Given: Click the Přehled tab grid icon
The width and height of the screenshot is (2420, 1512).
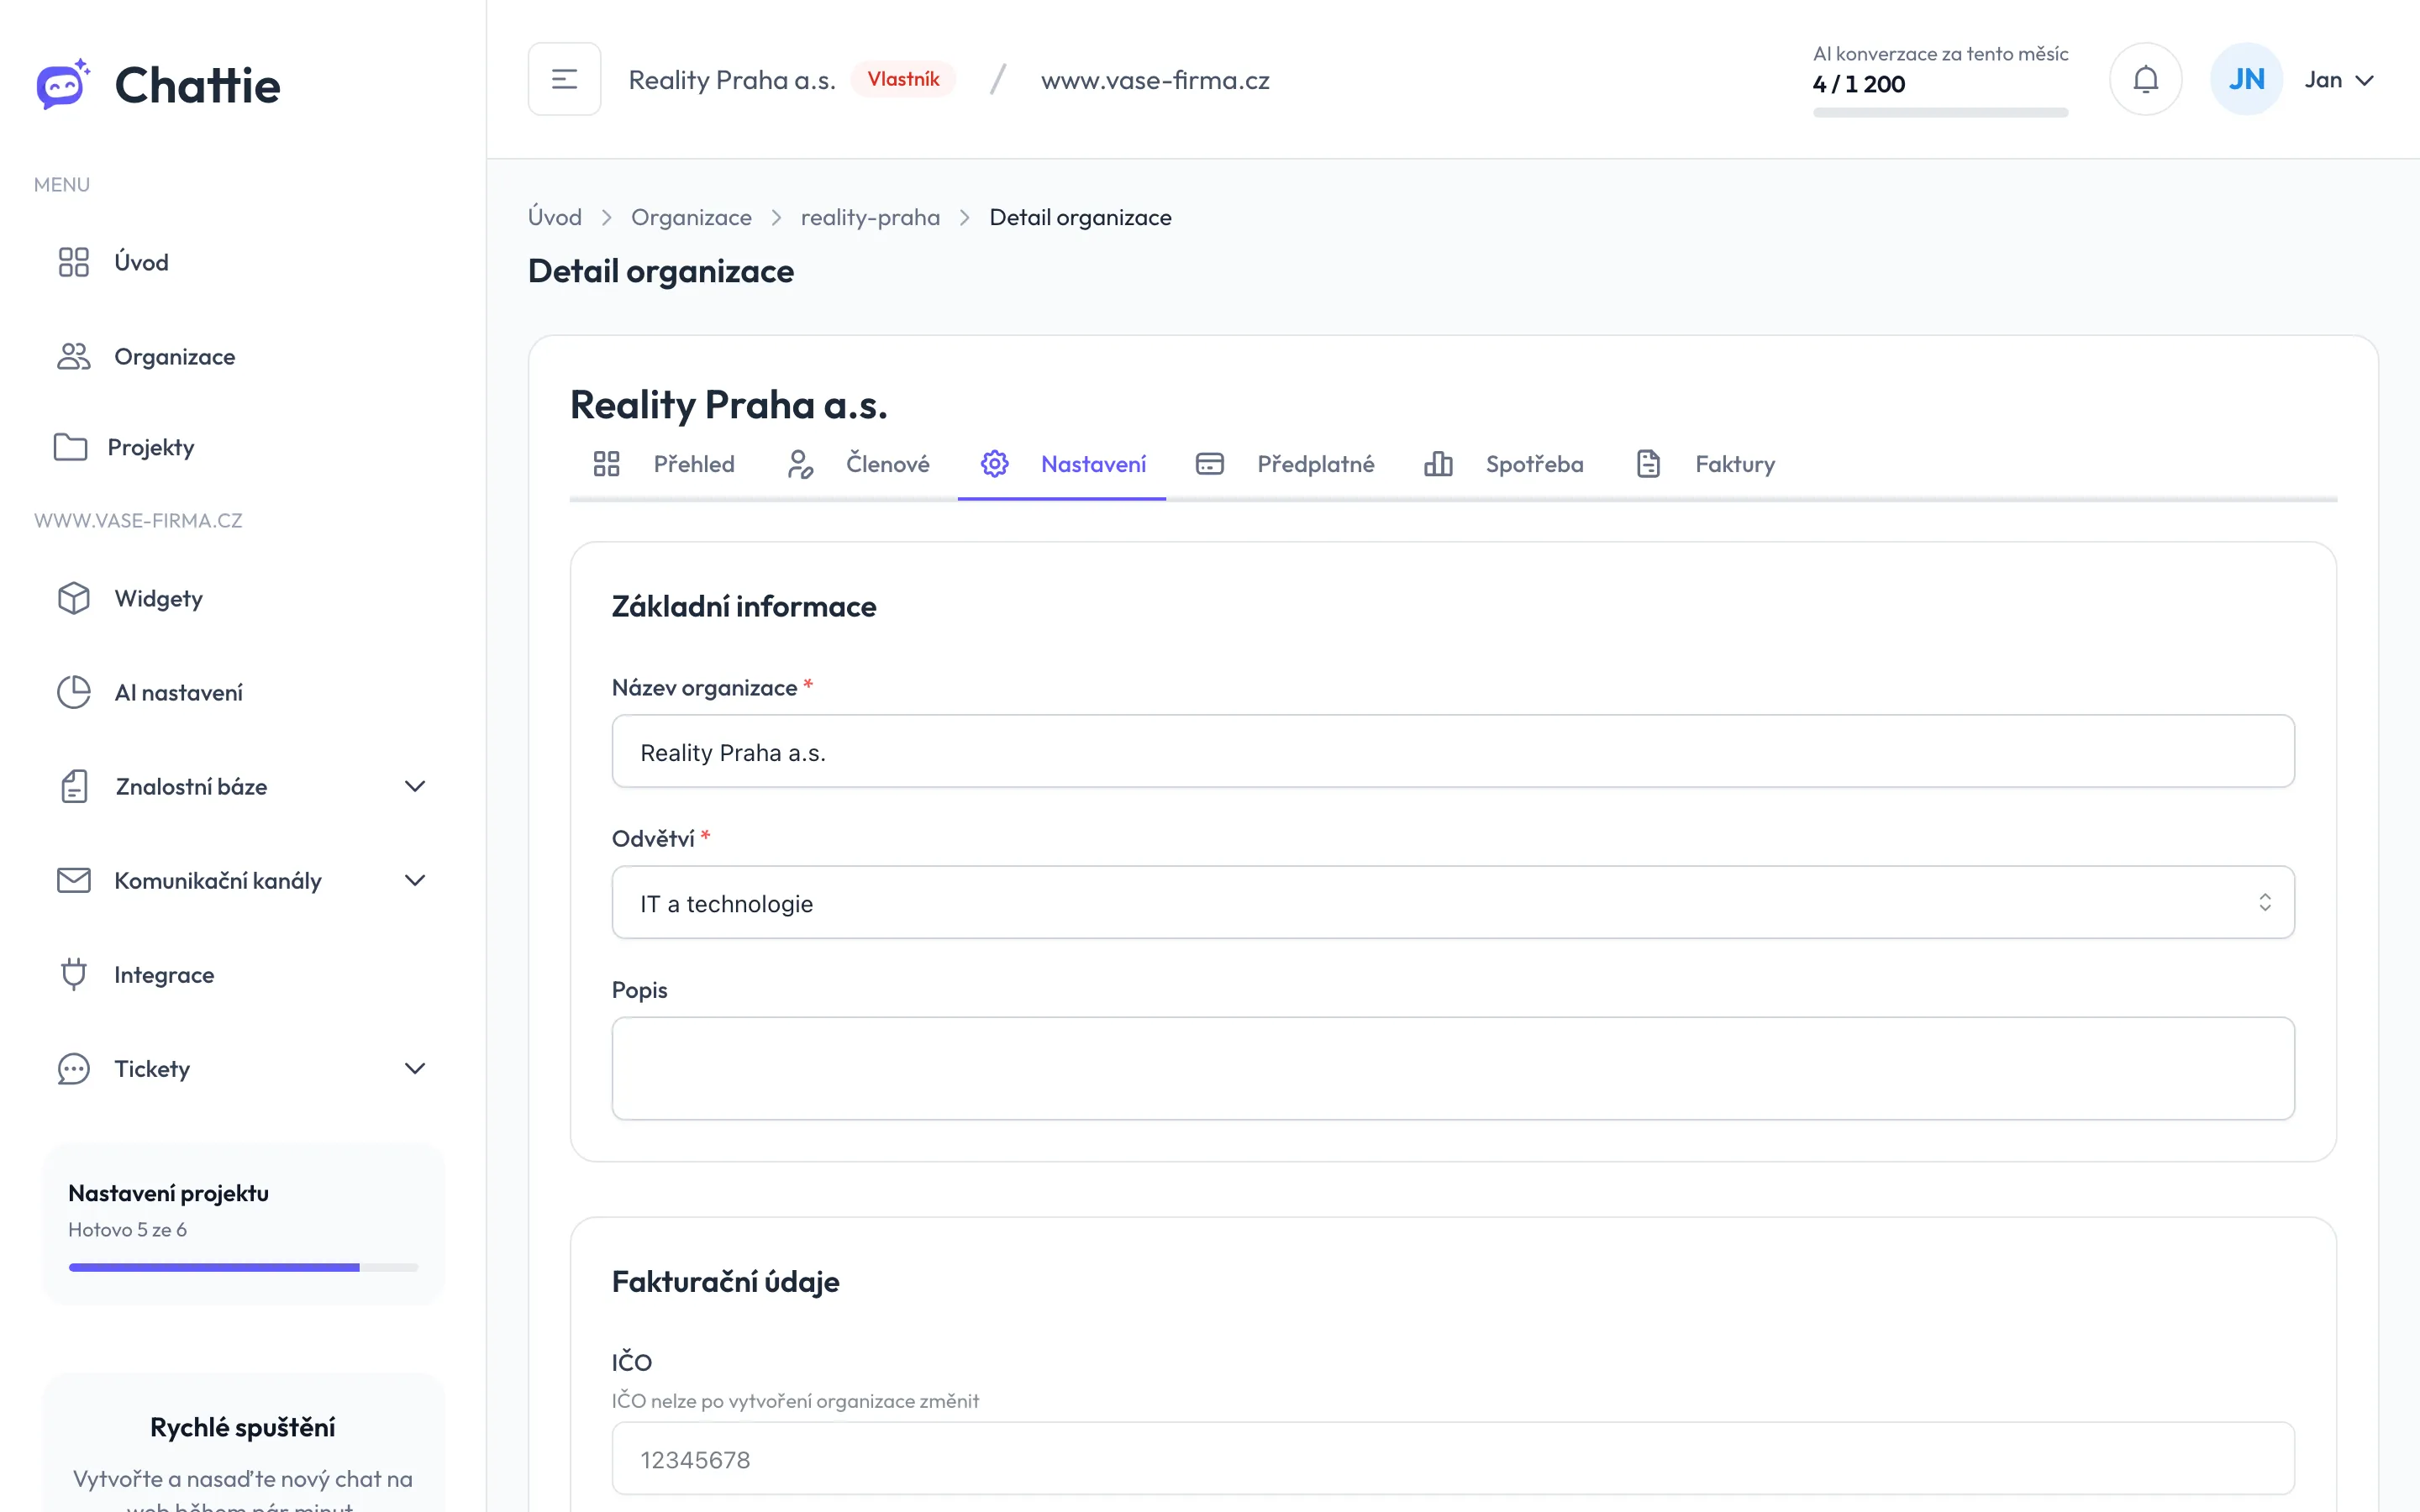Looking at the screenshot, I should point(606,464).
